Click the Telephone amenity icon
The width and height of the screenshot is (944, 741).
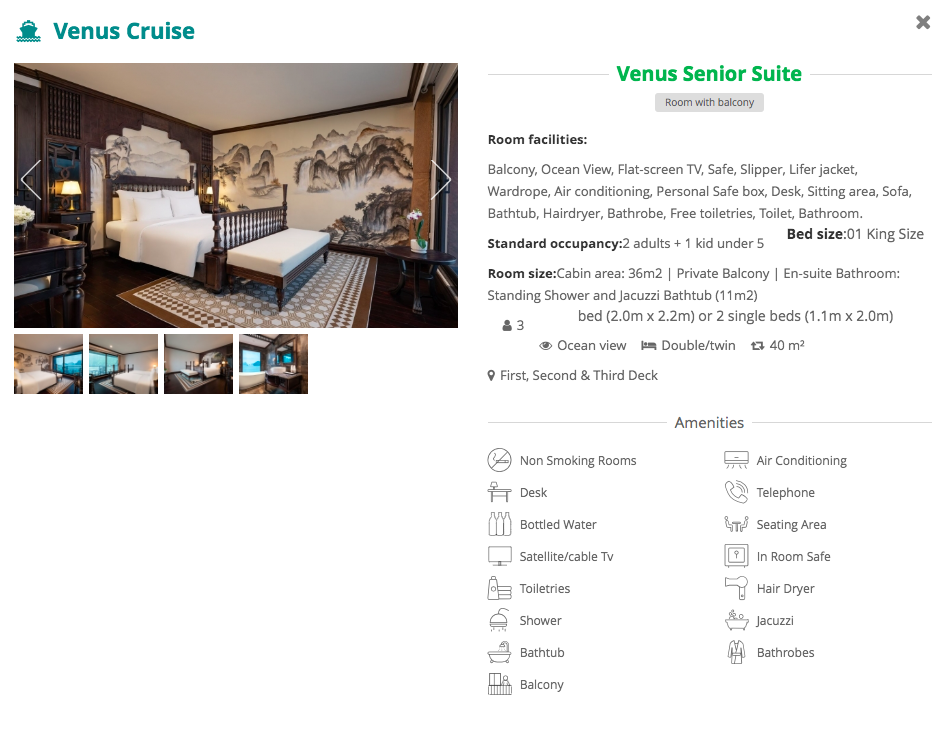tap(736, 492)
